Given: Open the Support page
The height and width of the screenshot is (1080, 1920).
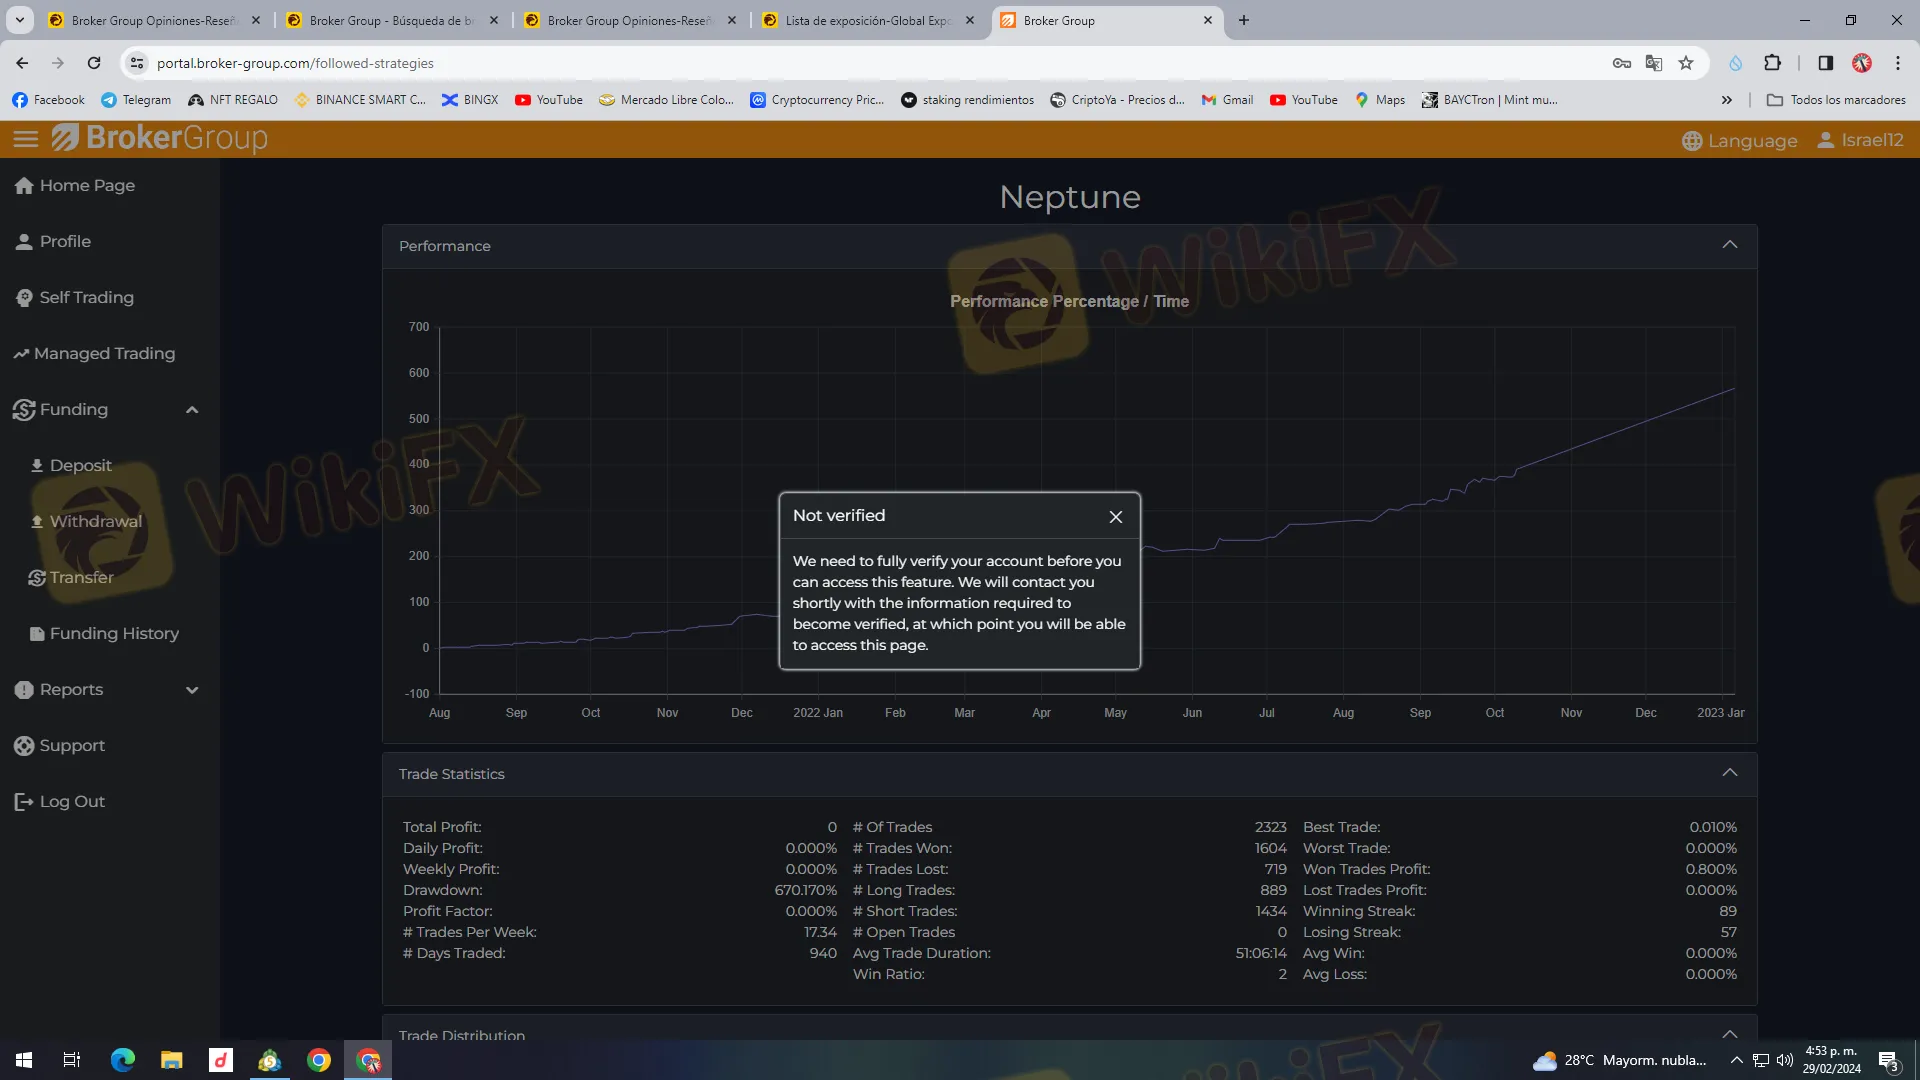Looking at the screenshot, I should coord(60,746).
